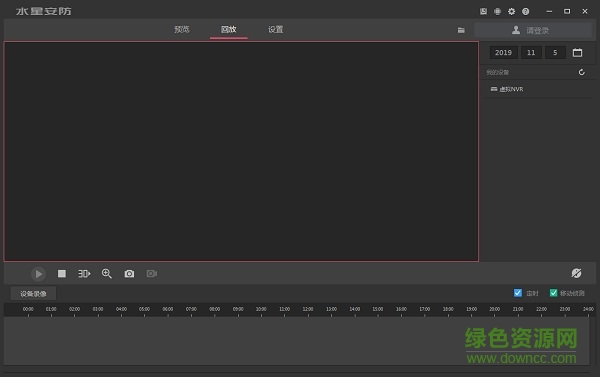Viewport: 600px width, 377px height.
Task: Click the first title bar icon left of globe
Action: [x=483, y=11]
